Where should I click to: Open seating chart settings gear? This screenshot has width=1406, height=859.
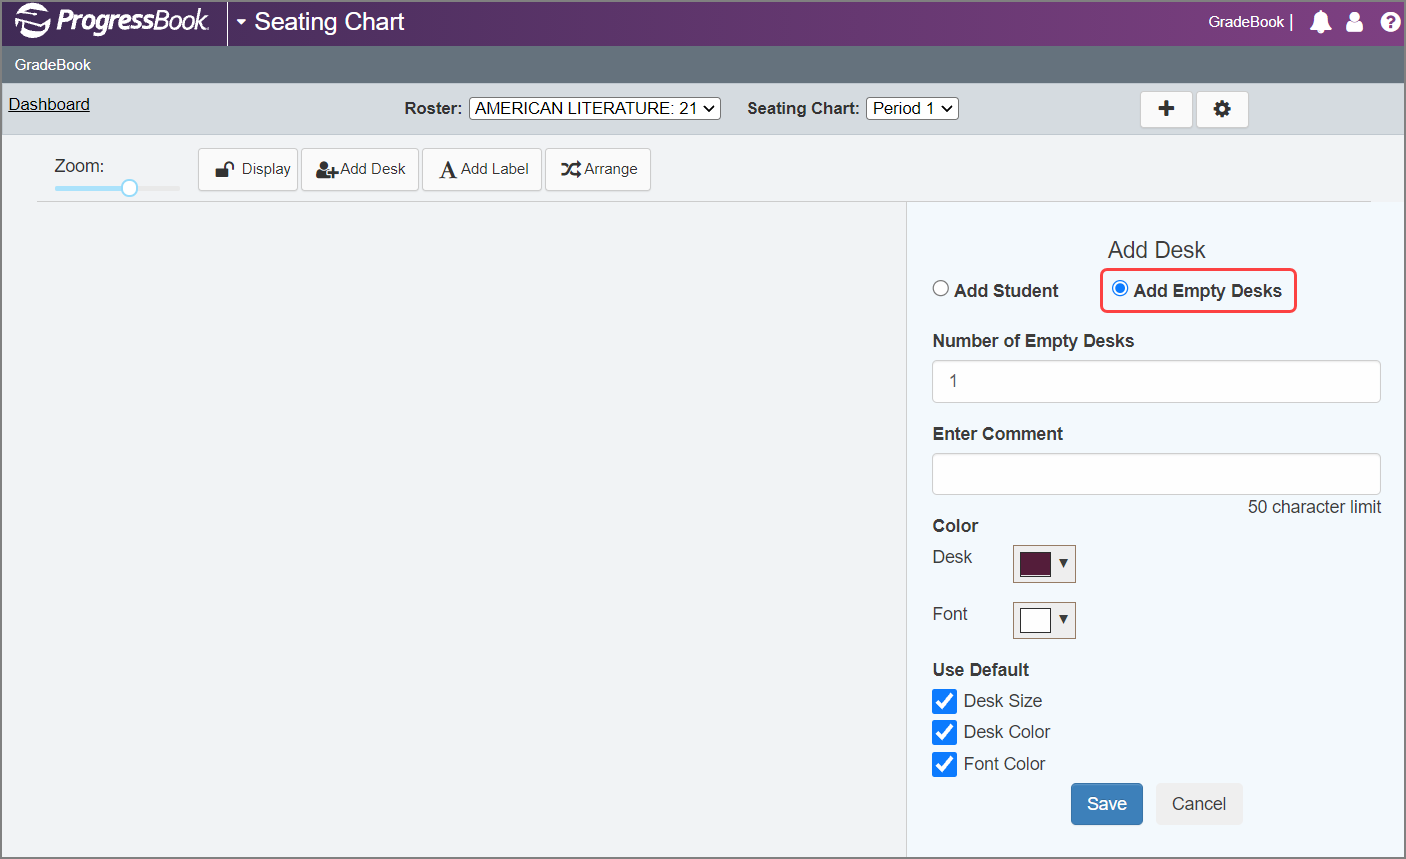coord(1222,109)
